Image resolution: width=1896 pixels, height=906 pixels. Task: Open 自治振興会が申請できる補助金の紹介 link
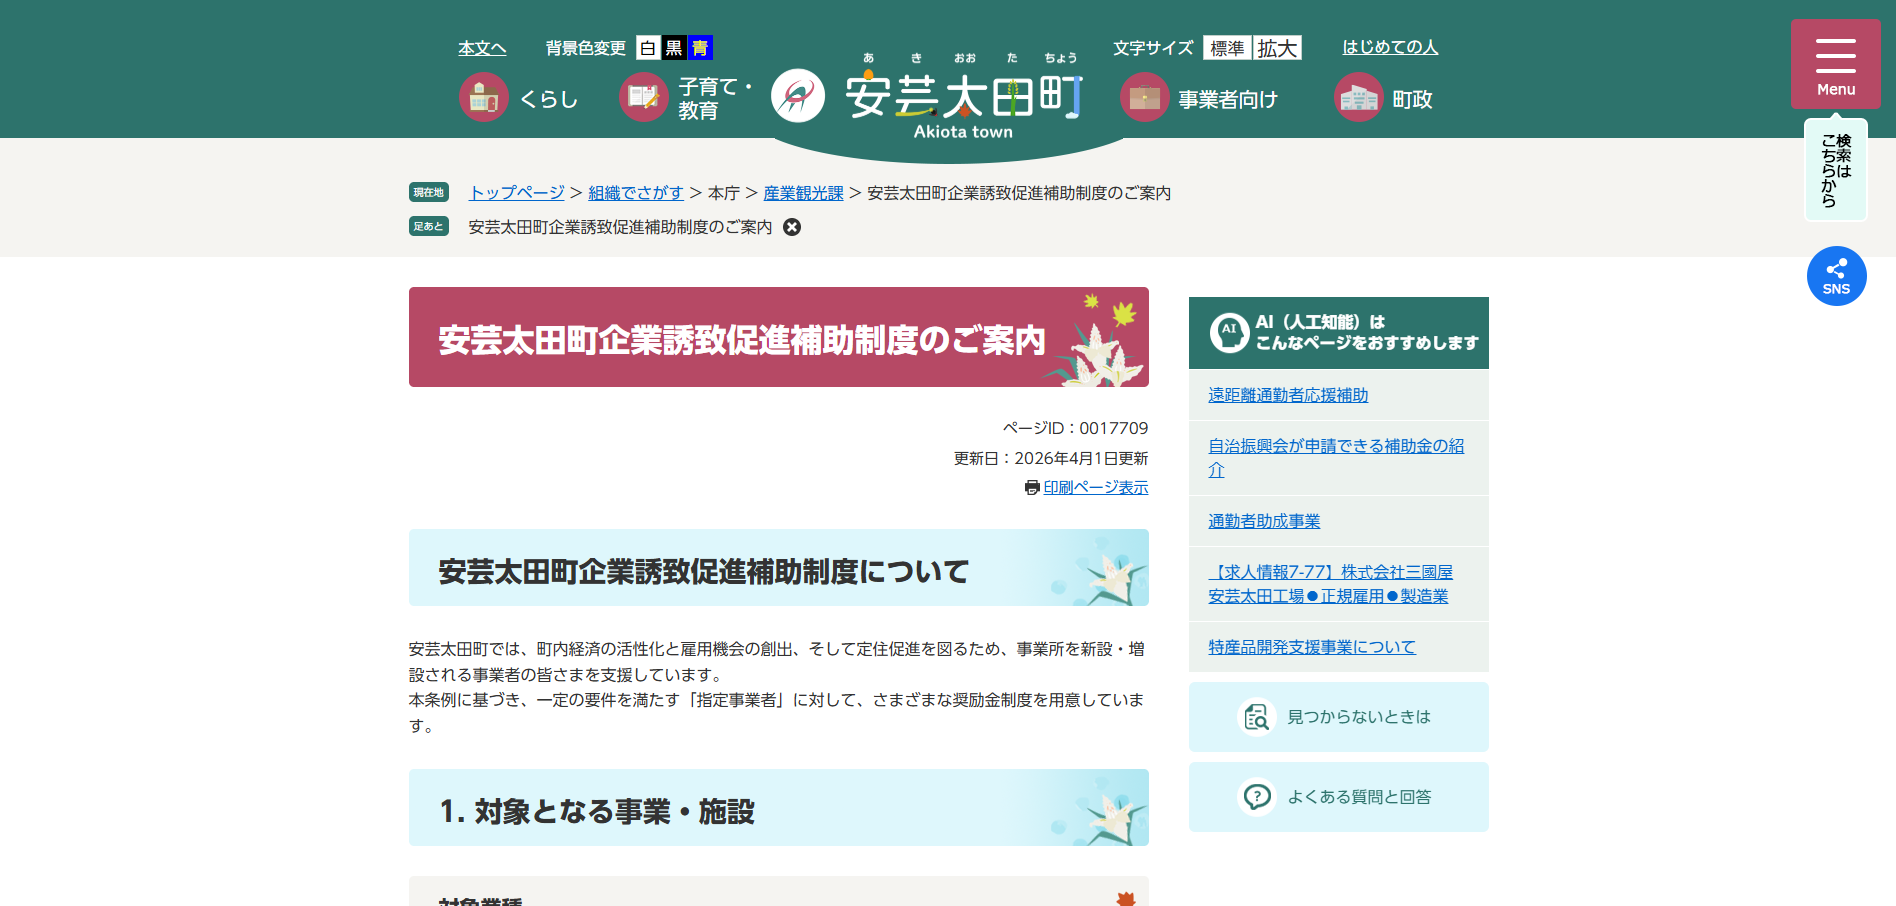pyautogui.click(x=1336, y=458)
